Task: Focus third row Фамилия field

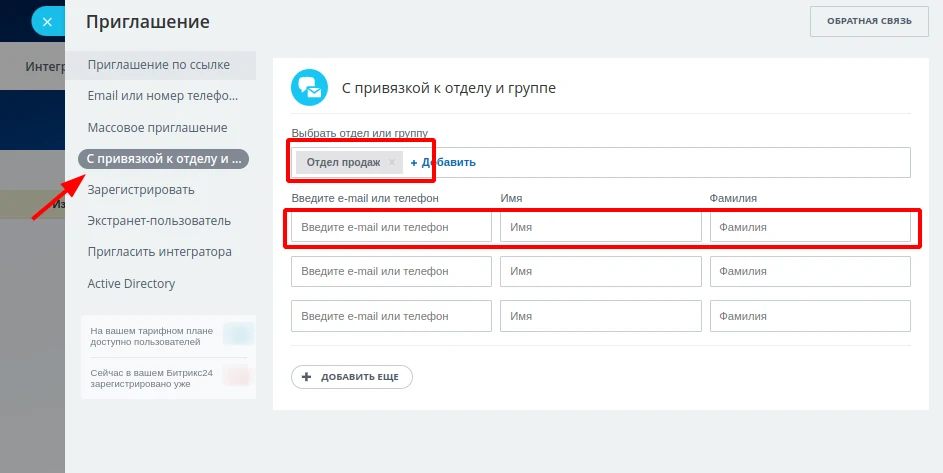Action: 810,316
